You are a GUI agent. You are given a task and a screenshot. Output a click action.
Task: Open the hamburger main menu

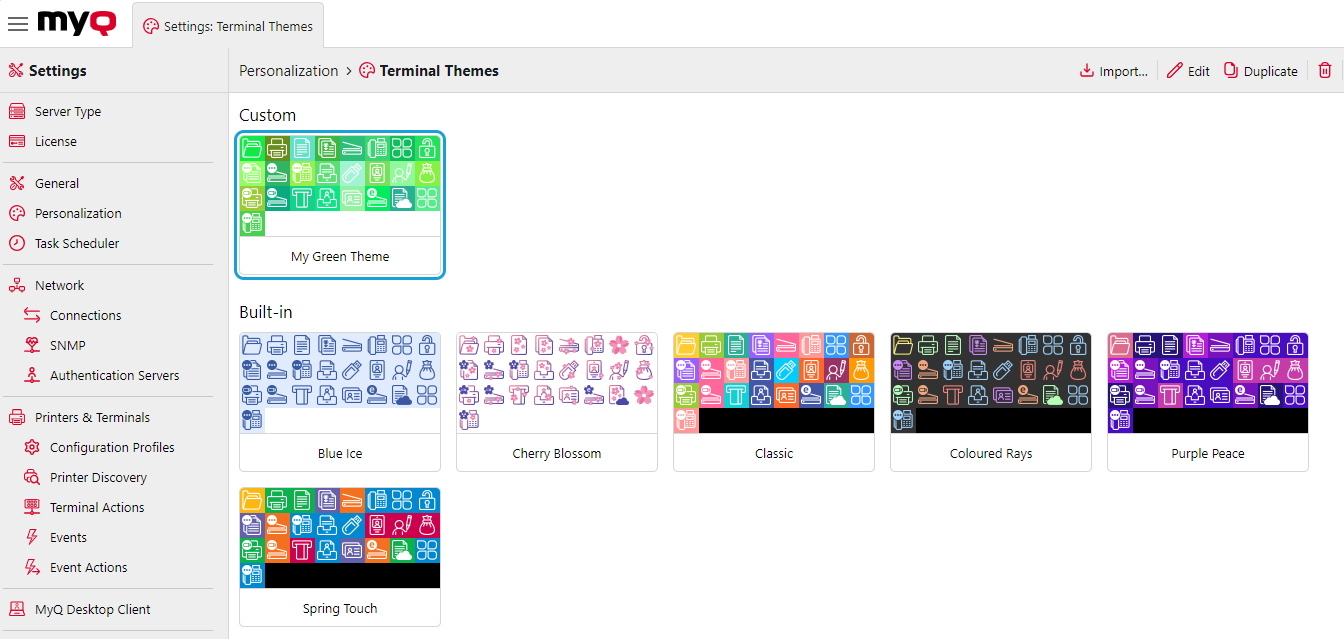pos(18,24)
